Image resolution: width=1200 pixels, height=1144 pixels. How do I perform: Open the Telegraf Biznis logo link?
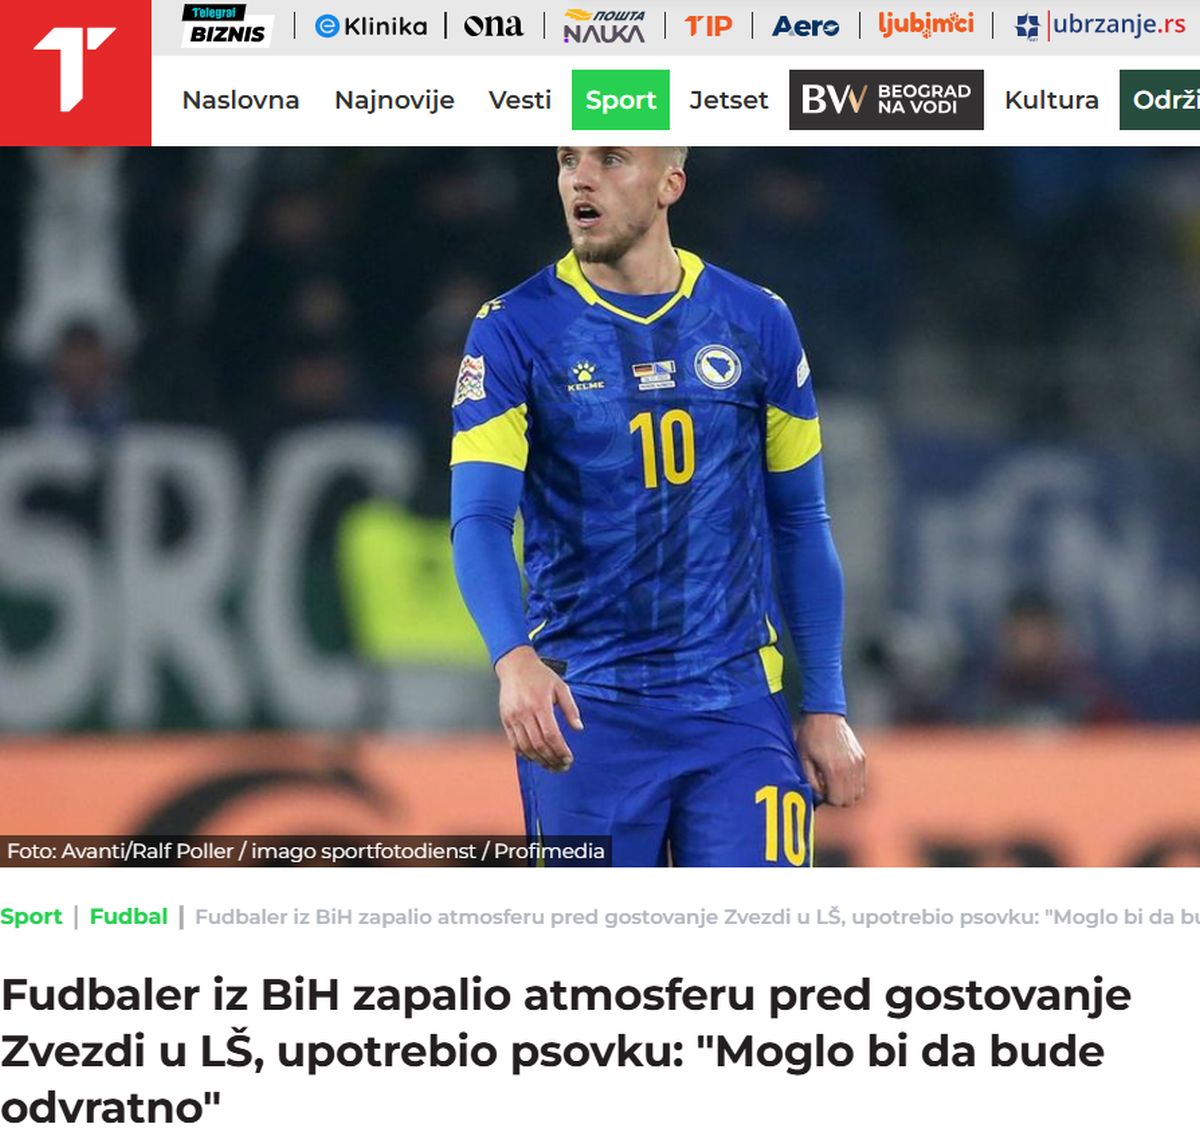[x=227, y=25]
